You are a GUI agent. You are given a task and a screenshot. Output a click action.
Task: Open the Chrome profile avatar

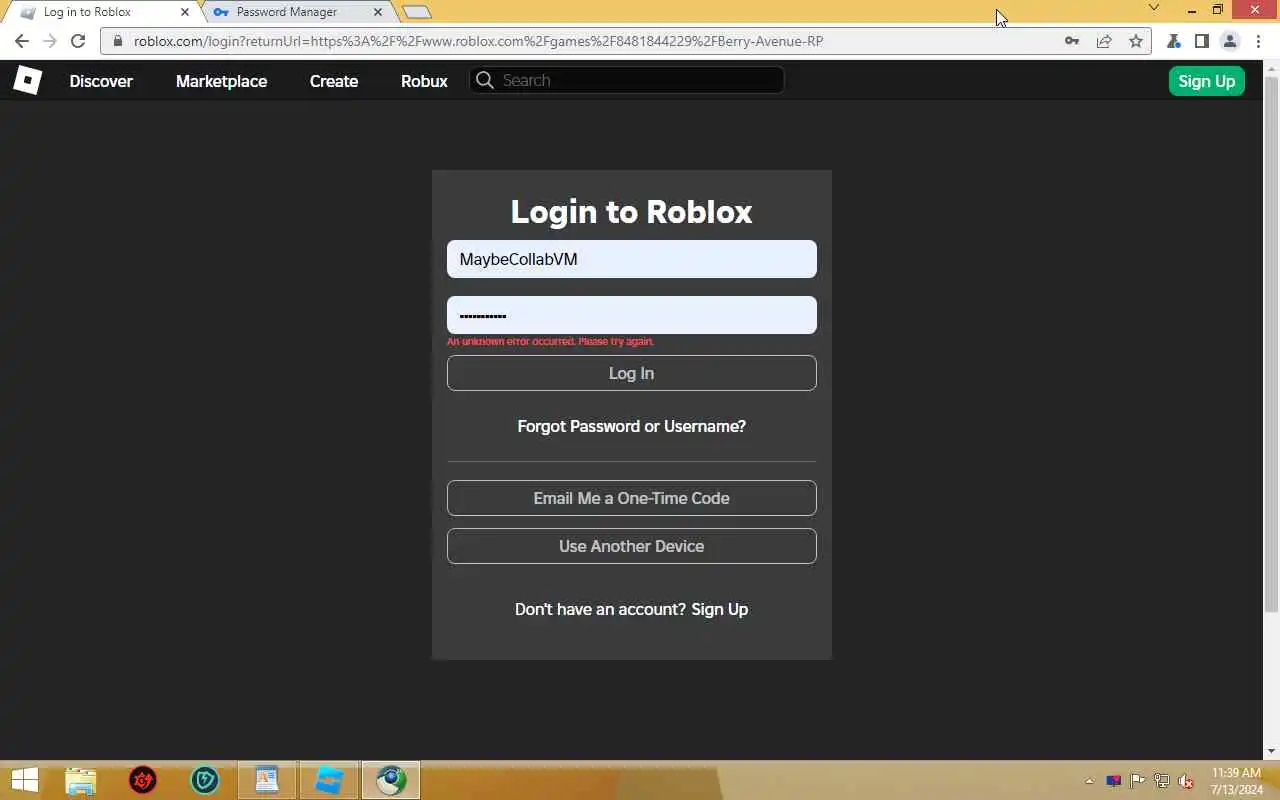point(1230,41)
